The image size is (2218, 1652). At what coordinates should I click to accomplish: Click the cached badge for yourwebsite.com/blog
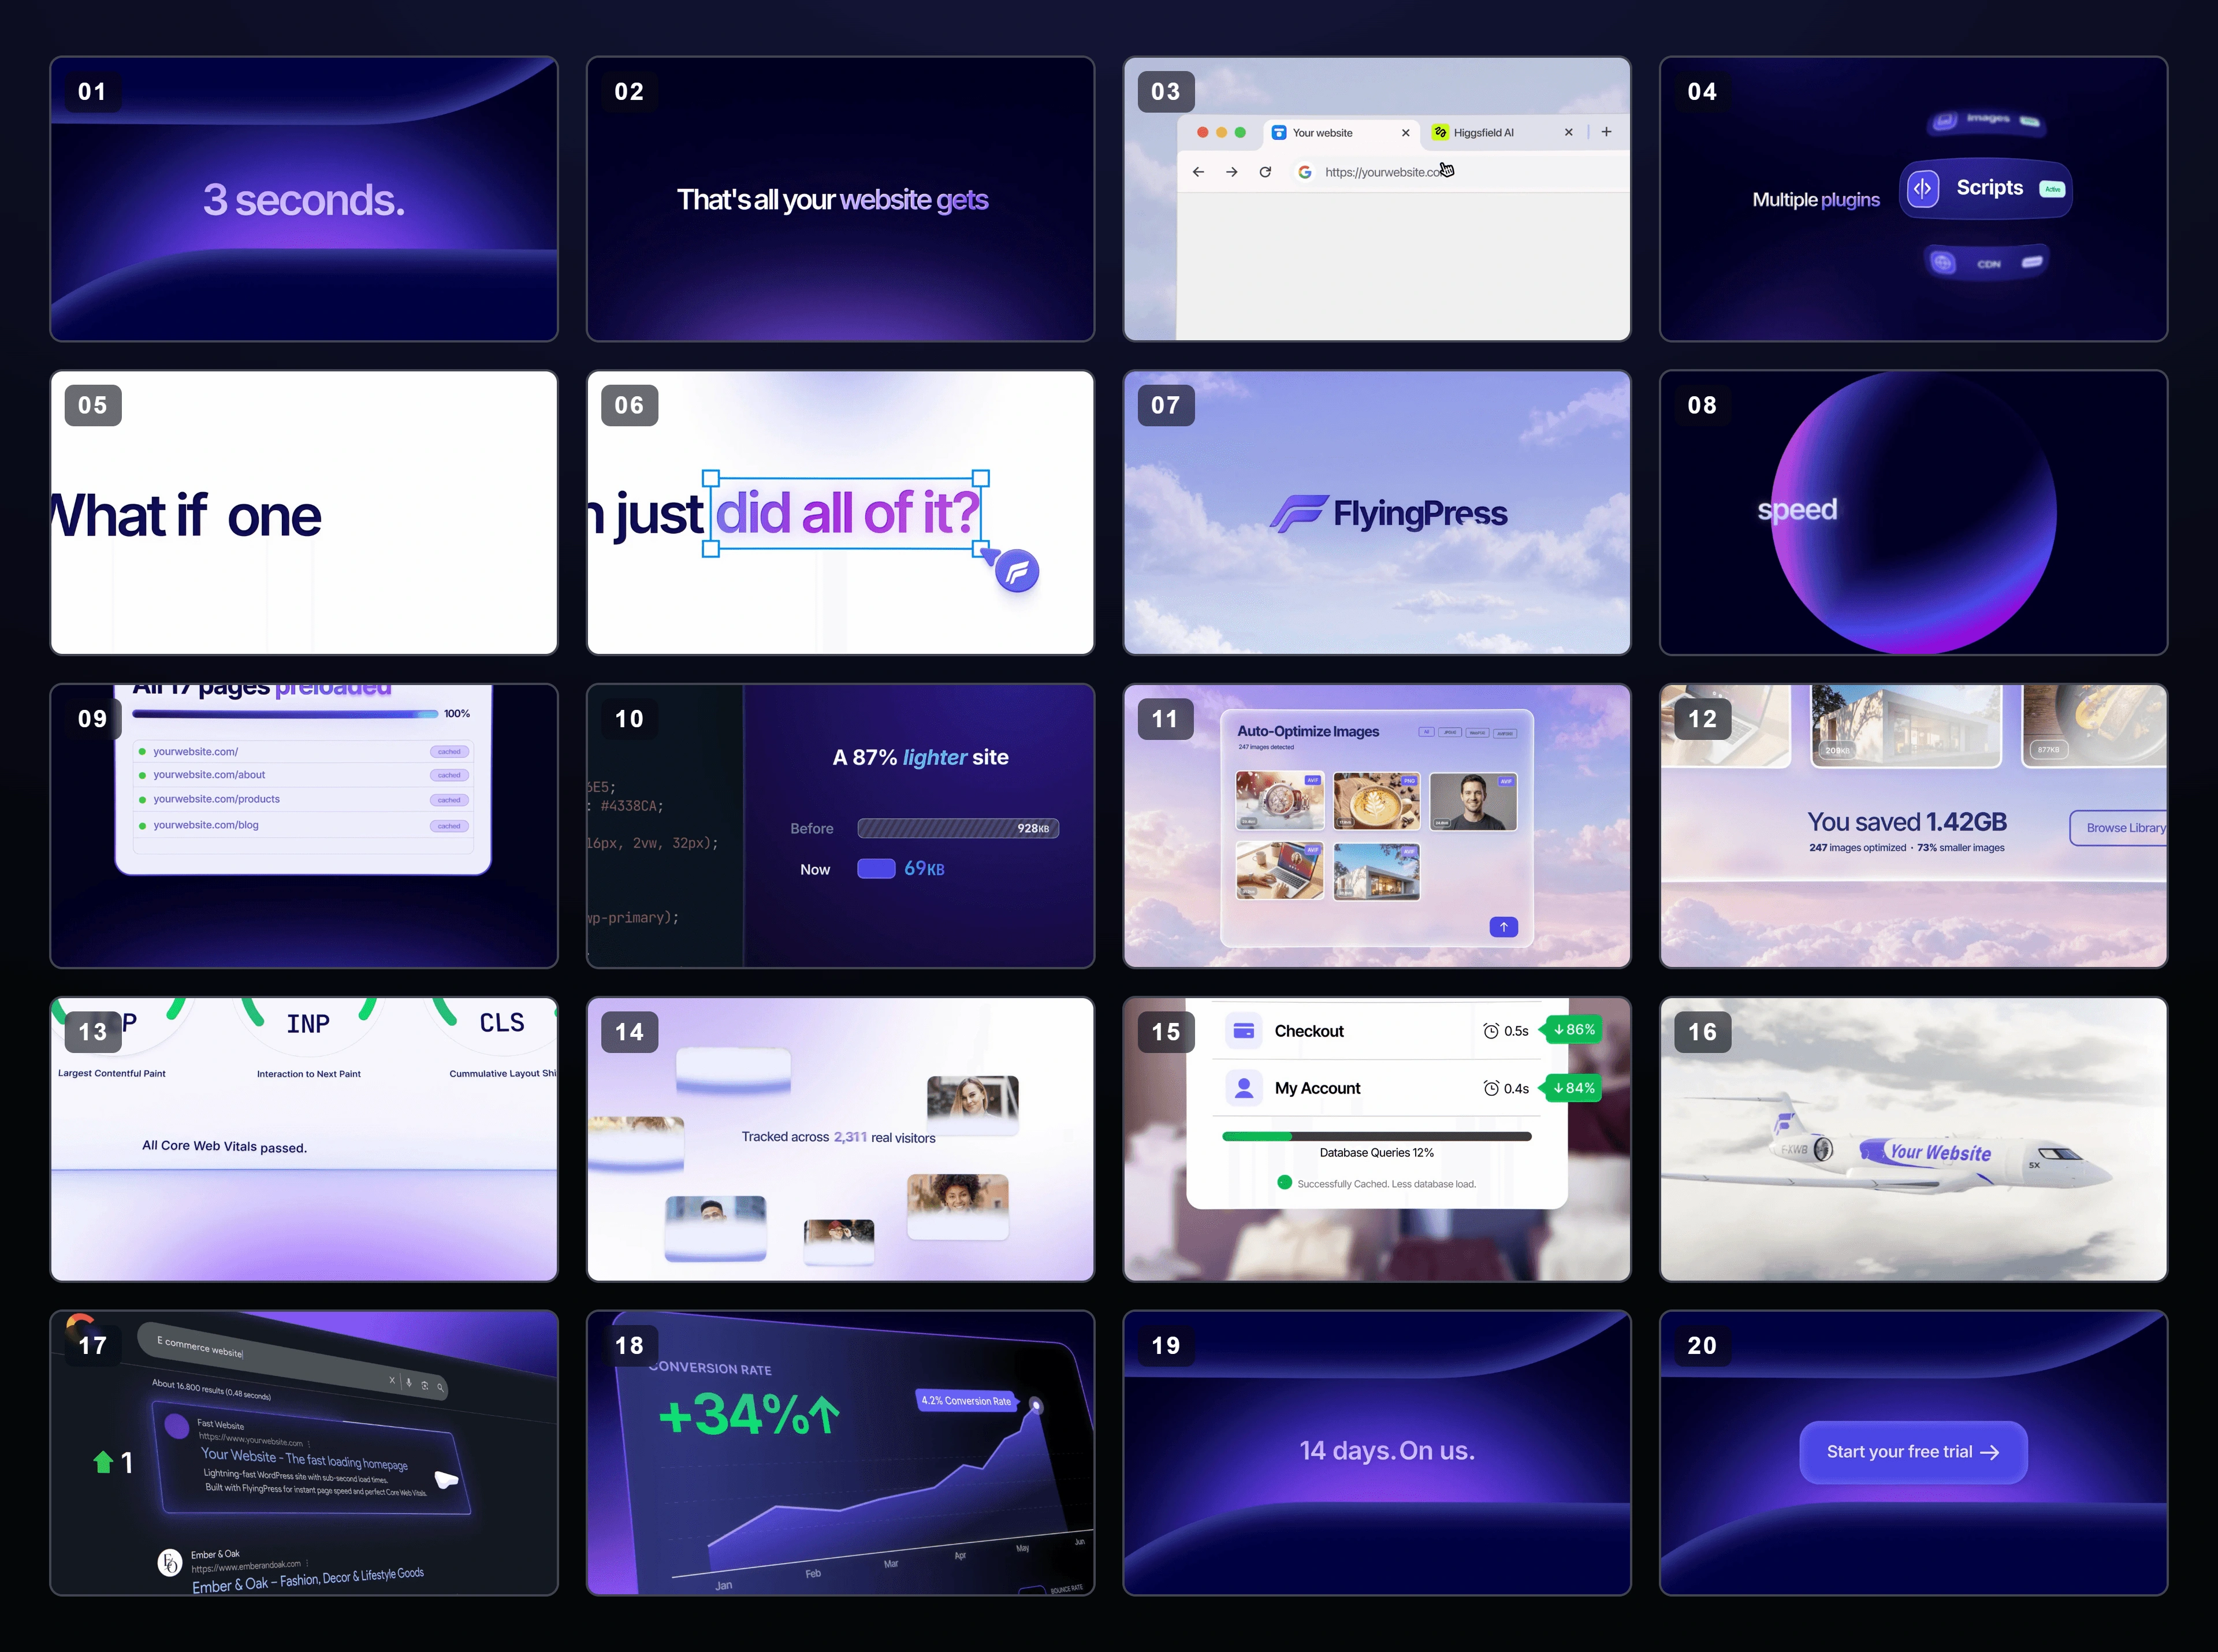(x=449, y=826)
